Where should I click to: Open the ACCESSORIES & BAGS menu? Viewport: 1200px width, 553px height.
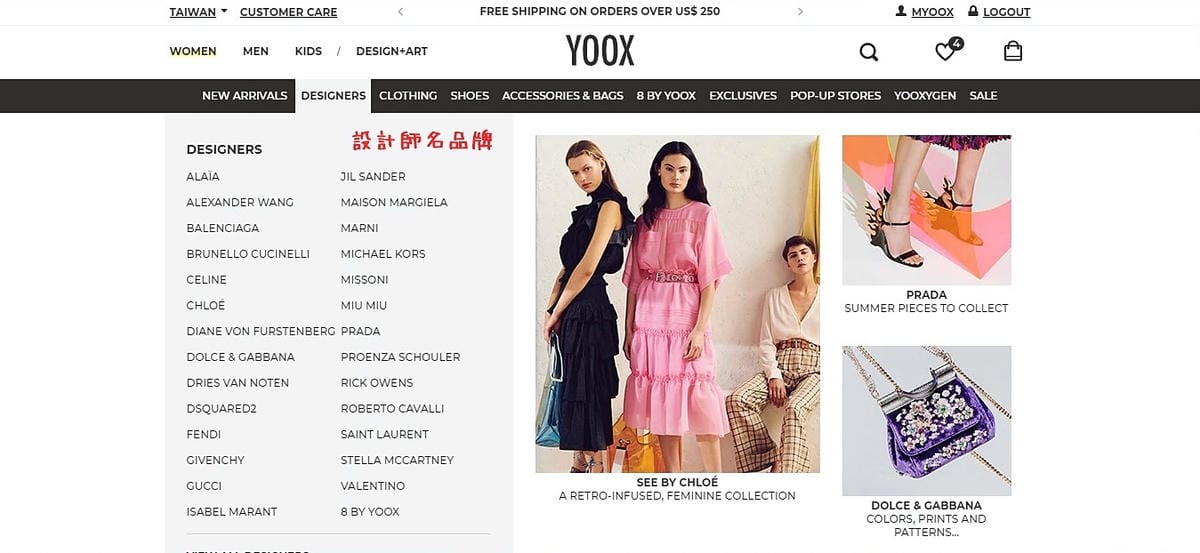click(562, 96)
